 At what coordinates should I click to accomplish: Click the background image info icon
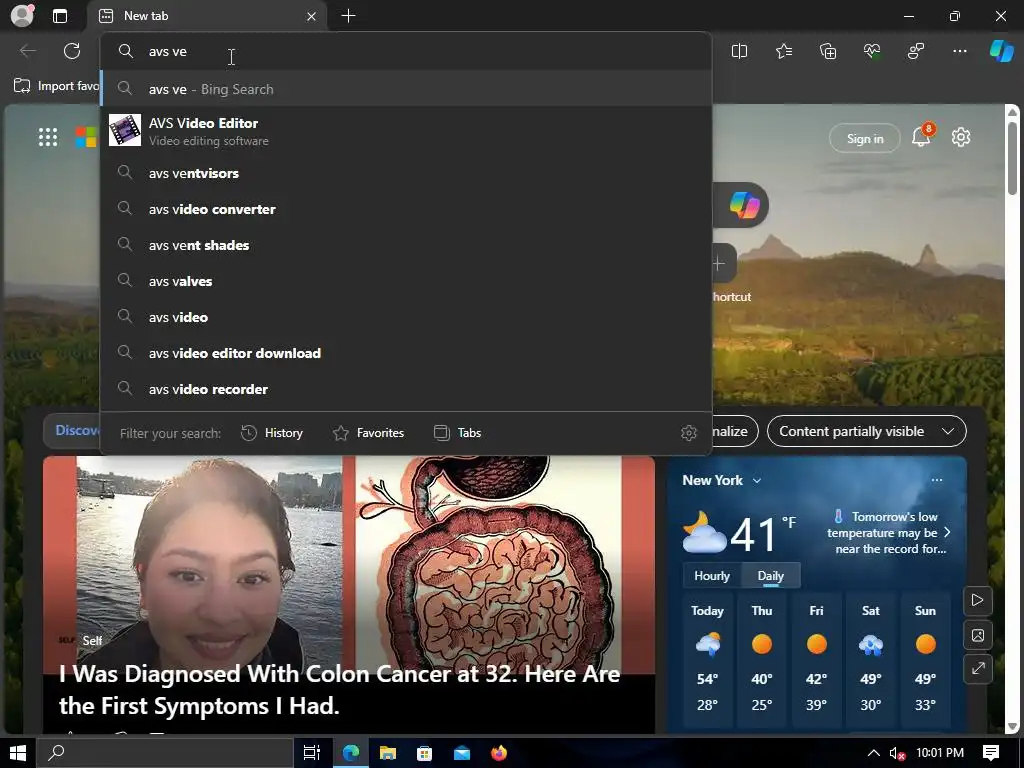[978, 635]
